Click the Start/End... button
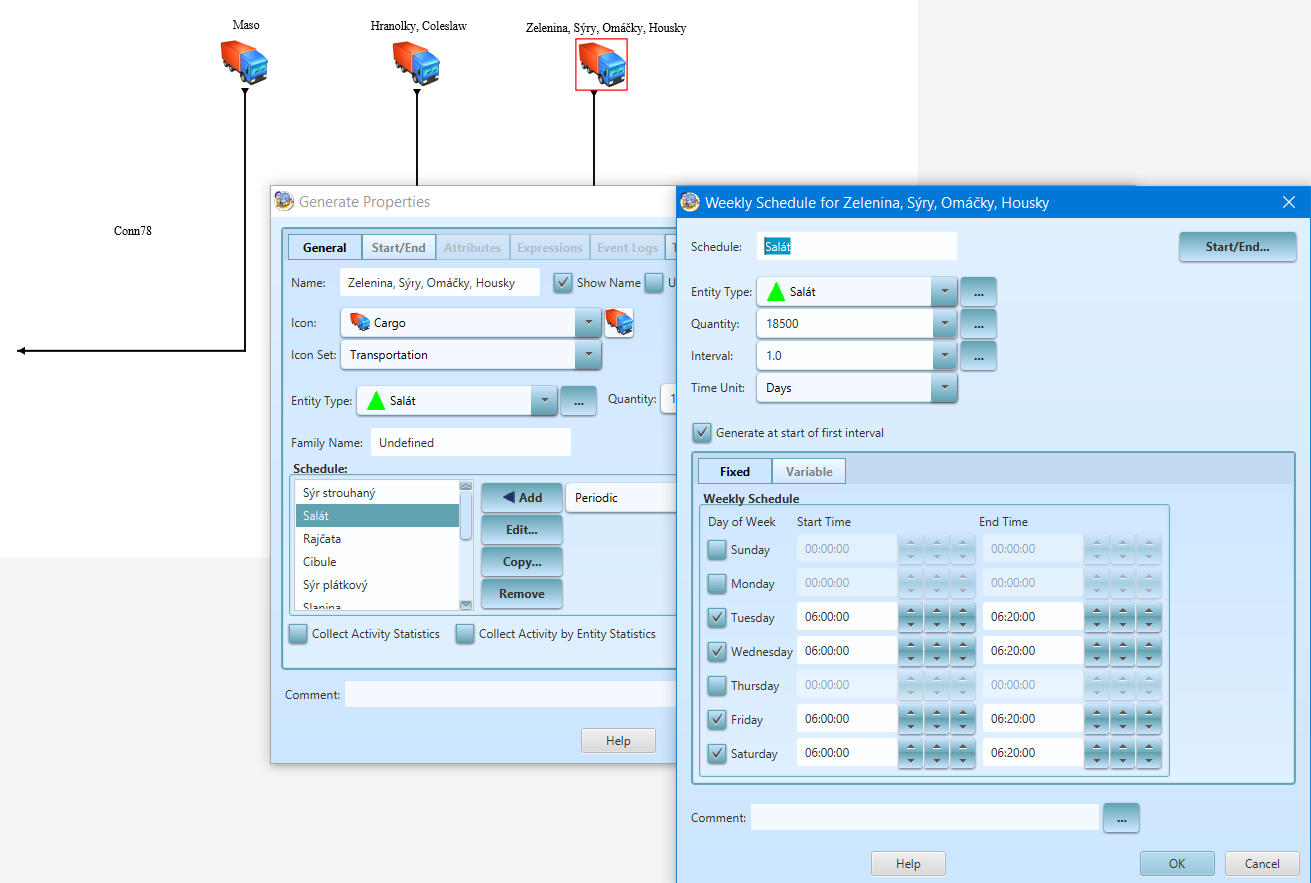Viewport: 1311px width, 883px height. tap(1237, 247)
